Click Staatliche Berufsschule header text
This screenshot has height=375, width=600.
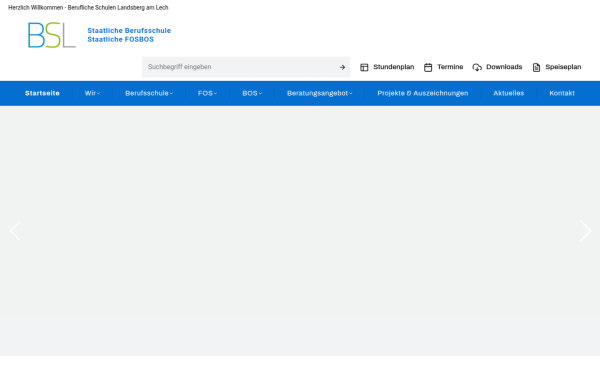click(129, 31)
